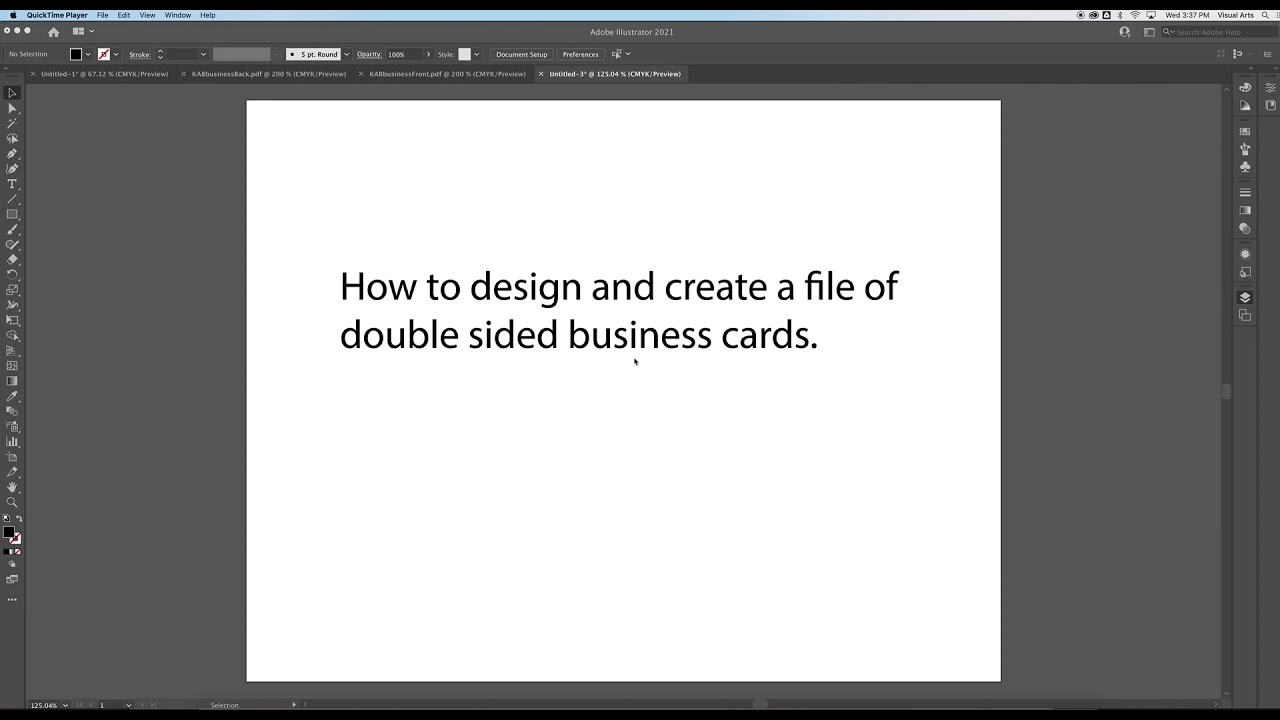Open the graphic Style dropdown
Screen dimensions: 1280x720
[x=476, y=54]
